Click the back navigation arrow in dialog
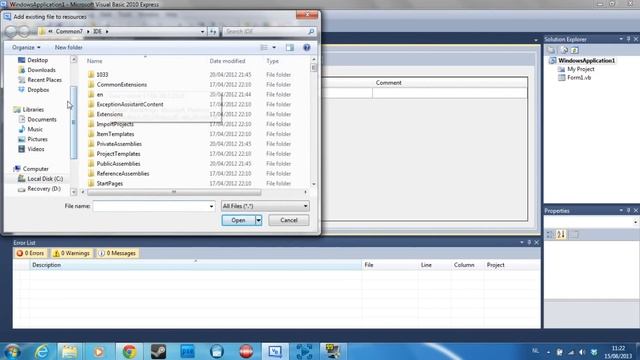This screenshot has height=360, width=640. (x=11, y=31)
